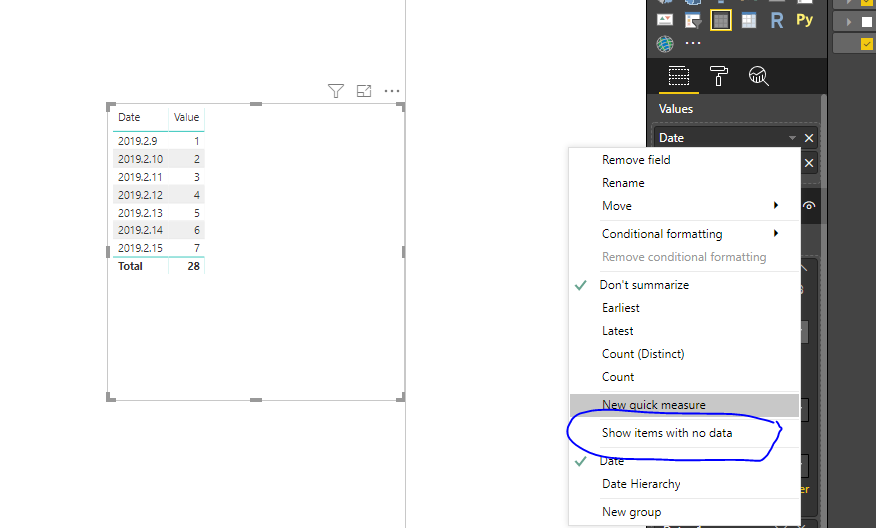876x528 pixels.
Task: Select the Matrix visual icon
Action: coord(749,21)
